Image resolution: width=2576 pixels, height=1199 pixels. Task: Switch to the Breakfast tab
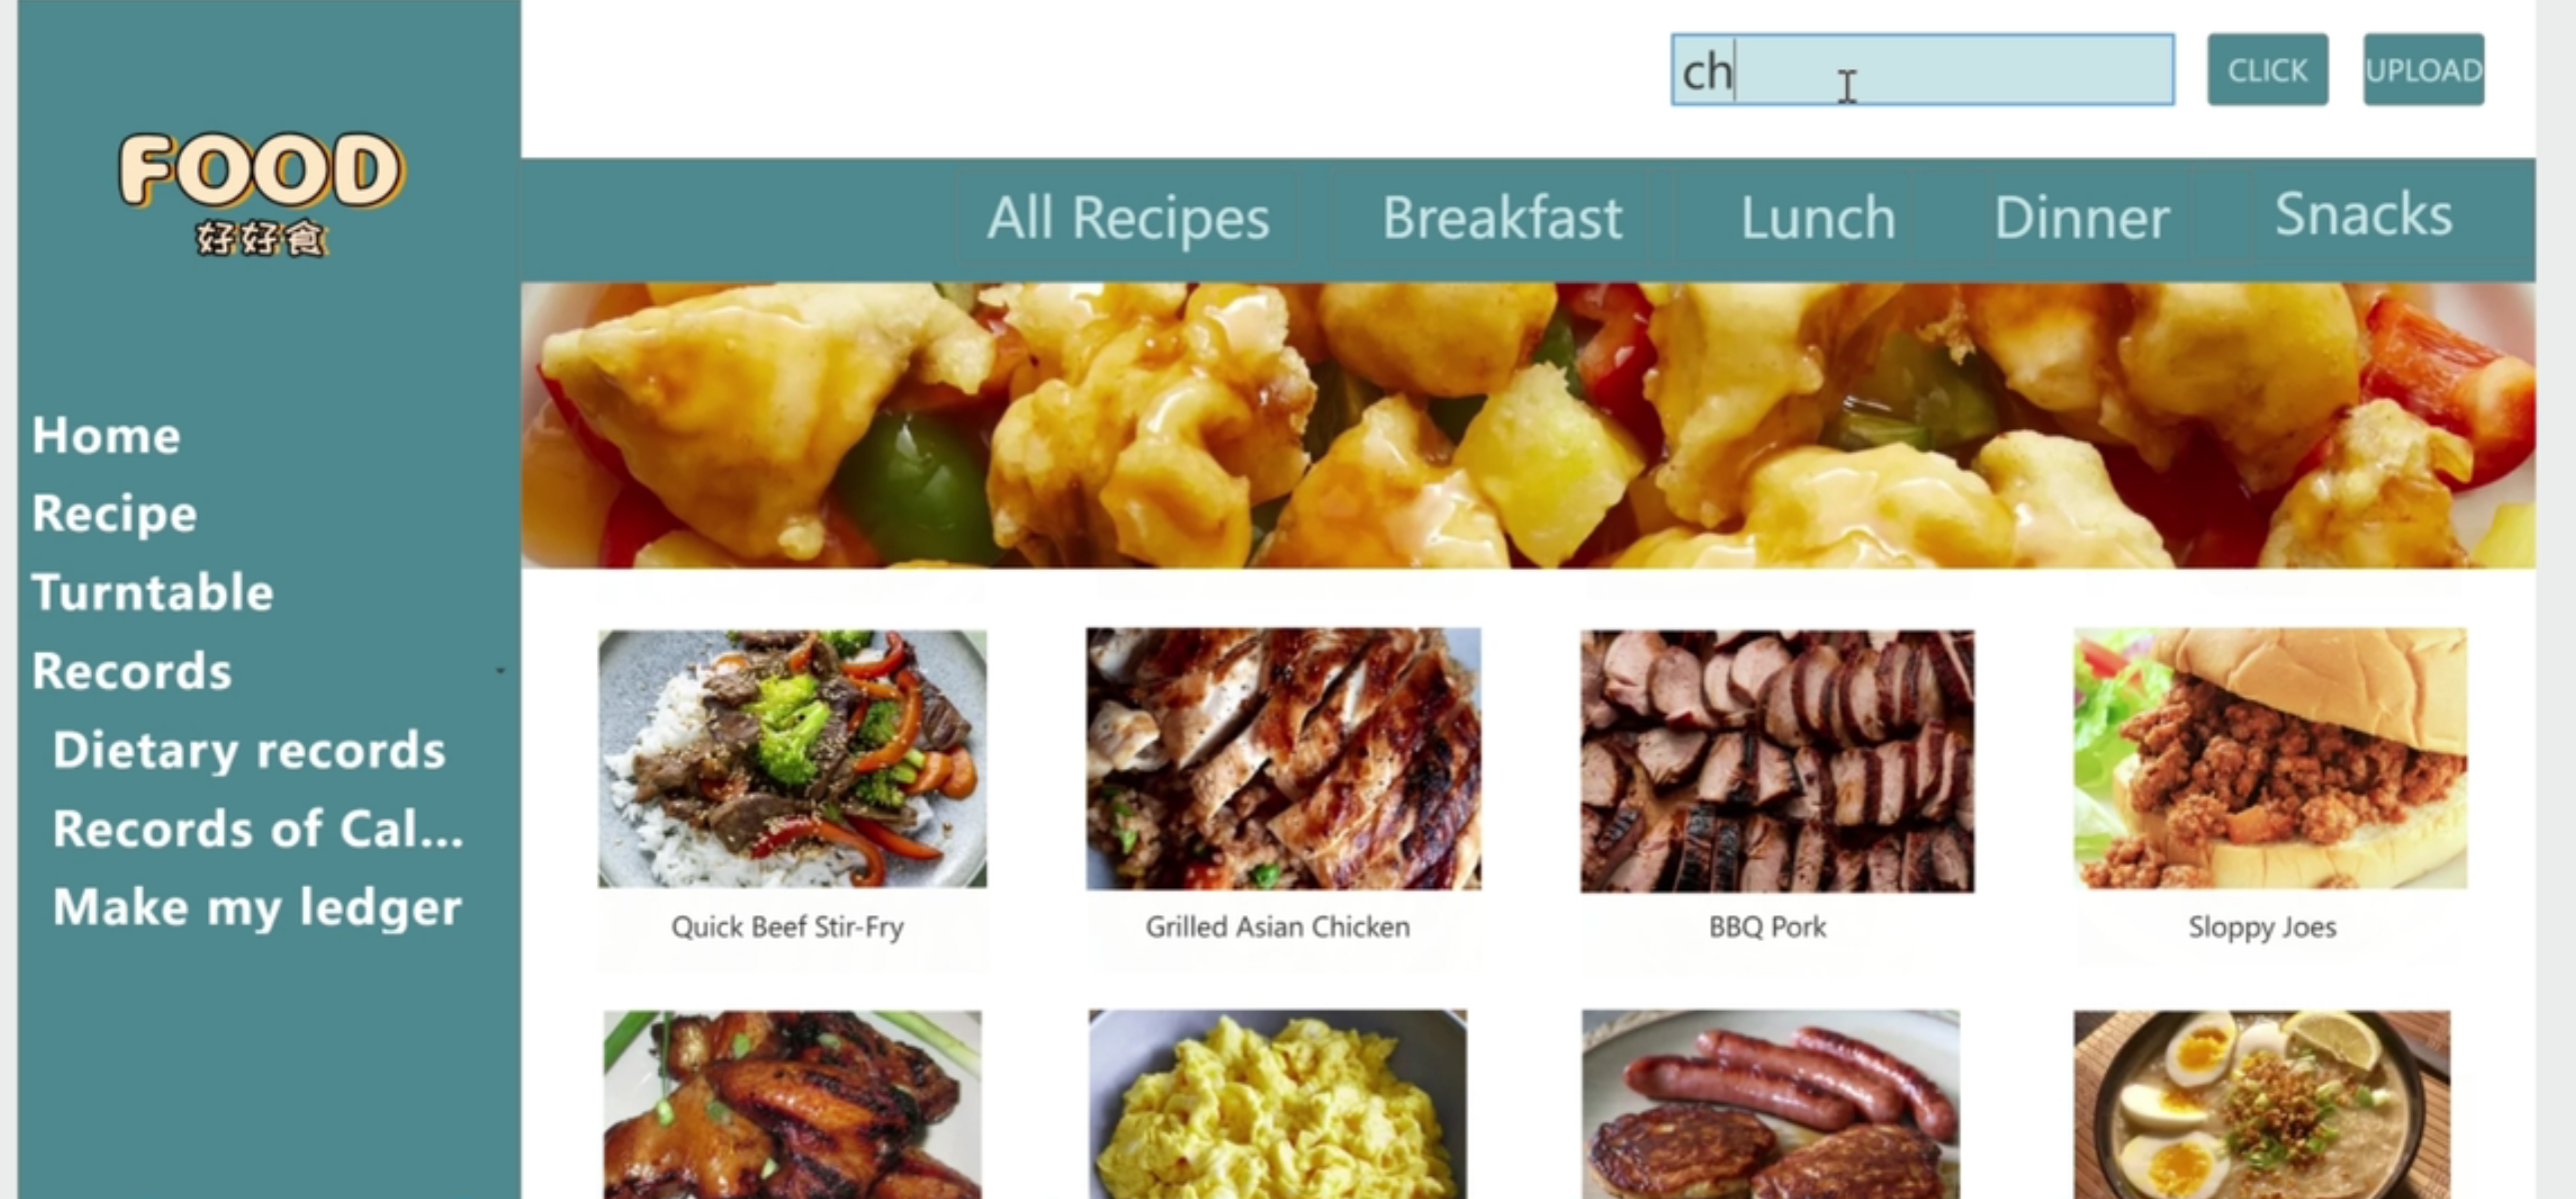pos(1502,218)
